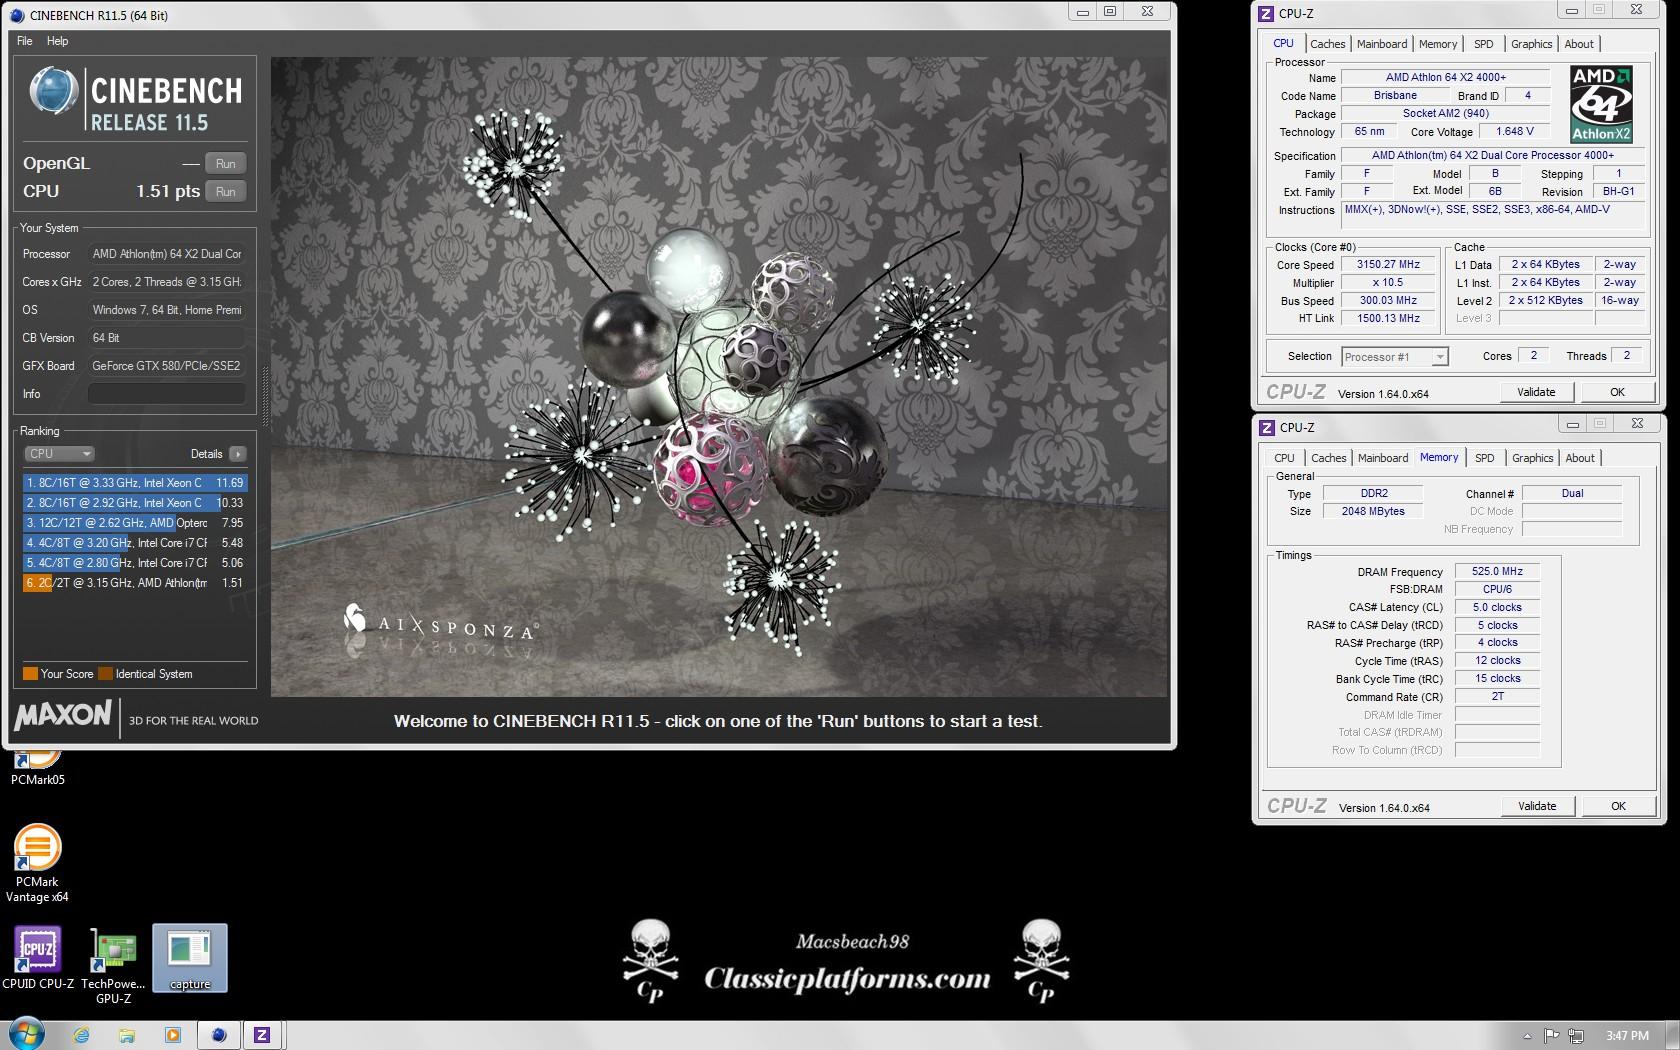The height and width of the screenshot is (1050, 1680).
Task: Select ranking row 2 Intel Xeon 10.33
Action: [x=134, y=503]
